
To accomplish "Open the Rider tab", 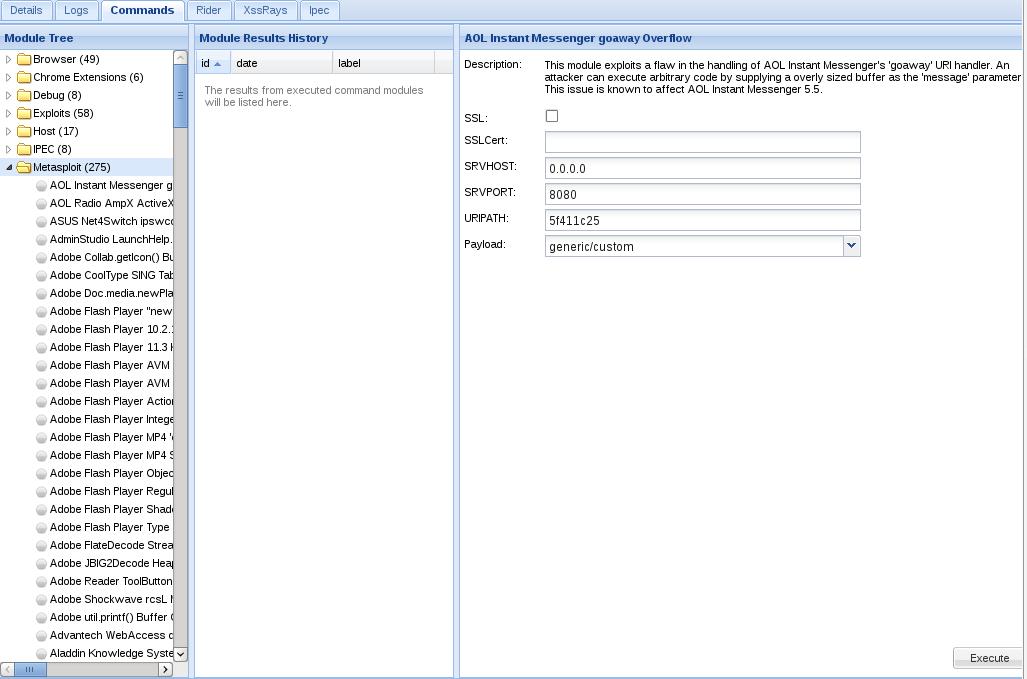I will [x=208, y=10].
